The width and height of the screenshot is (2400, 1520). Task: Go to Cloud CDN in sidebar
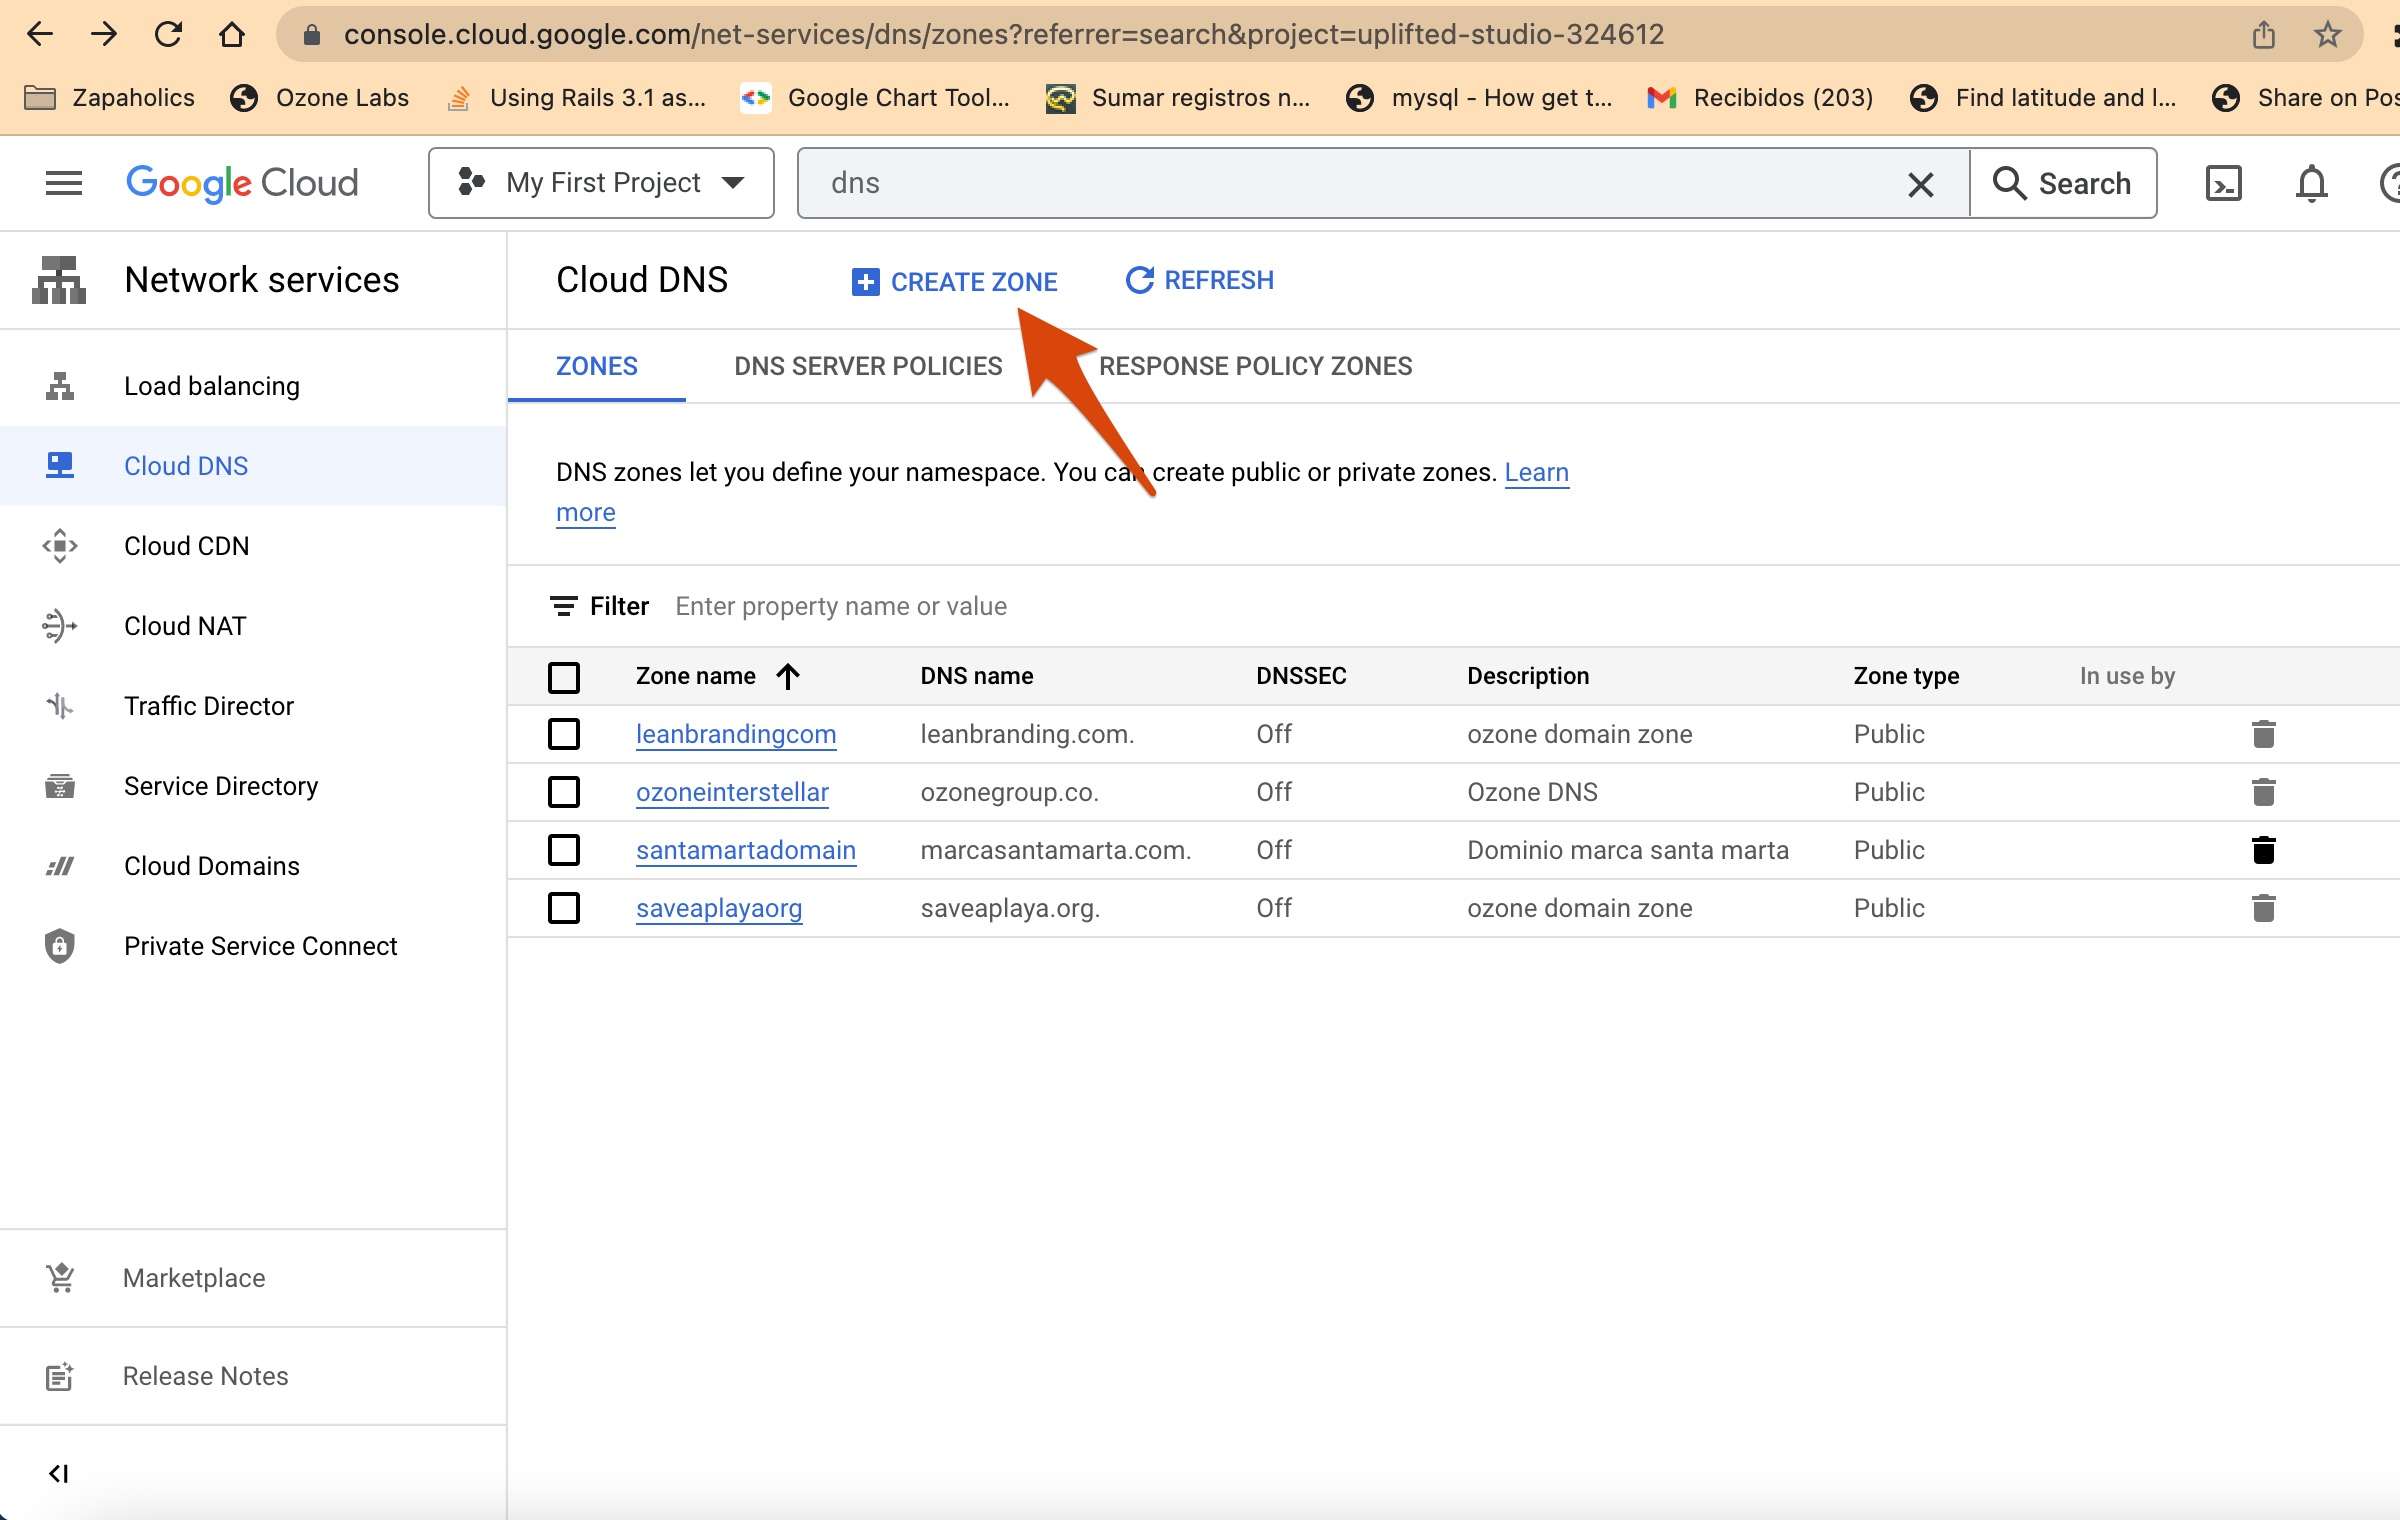[186, 546]
